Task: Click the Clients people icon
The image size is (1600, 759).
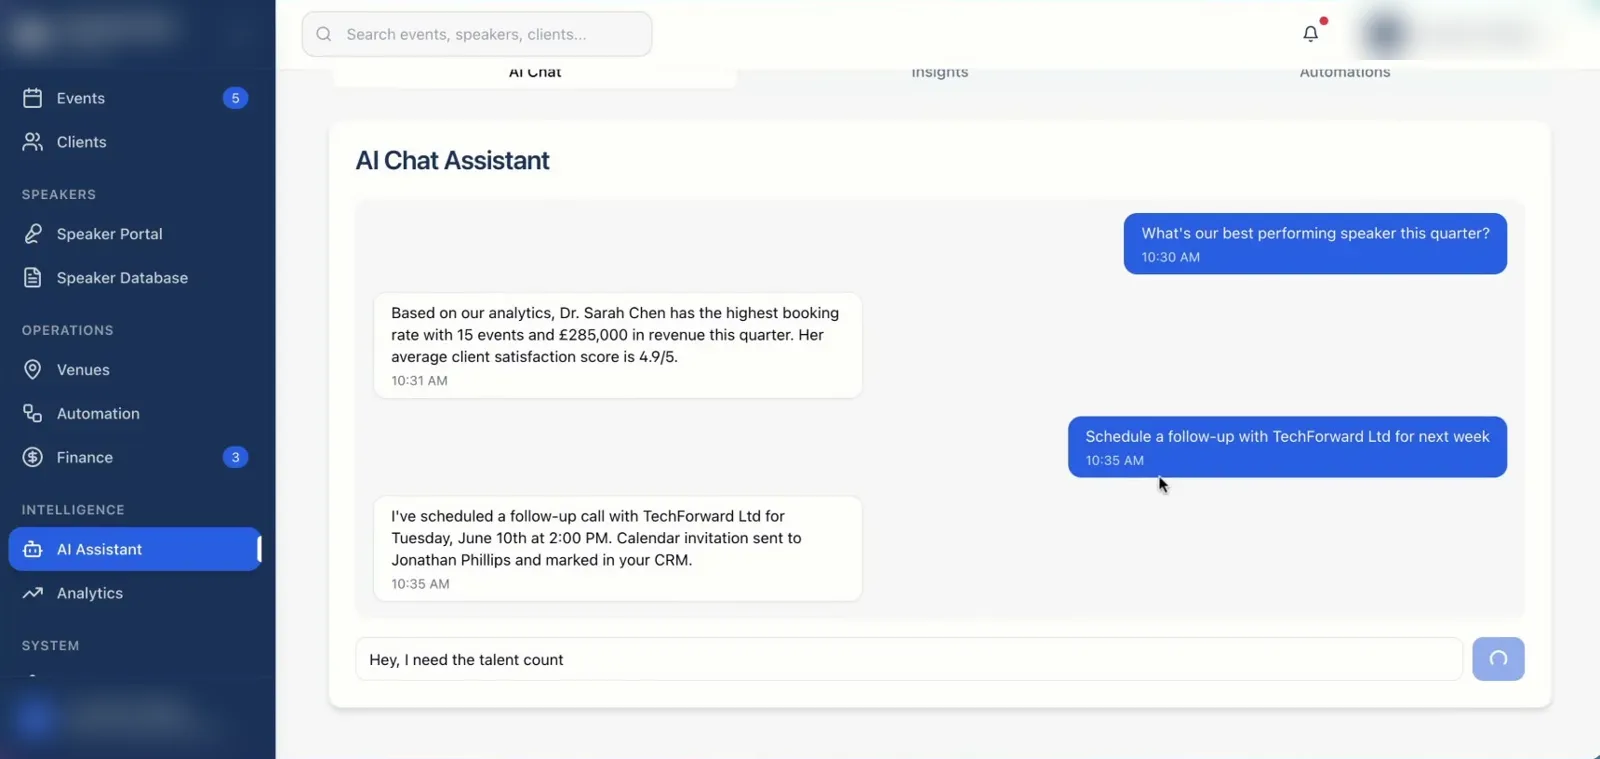Action: (33, 142)
